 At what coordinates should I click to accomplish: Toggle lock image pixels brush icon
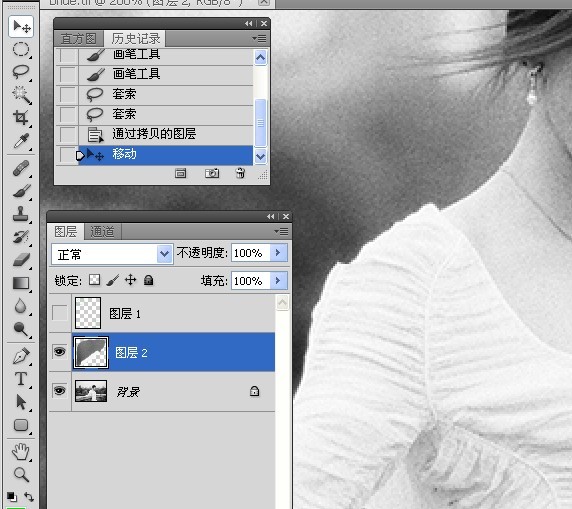(113, 280)
